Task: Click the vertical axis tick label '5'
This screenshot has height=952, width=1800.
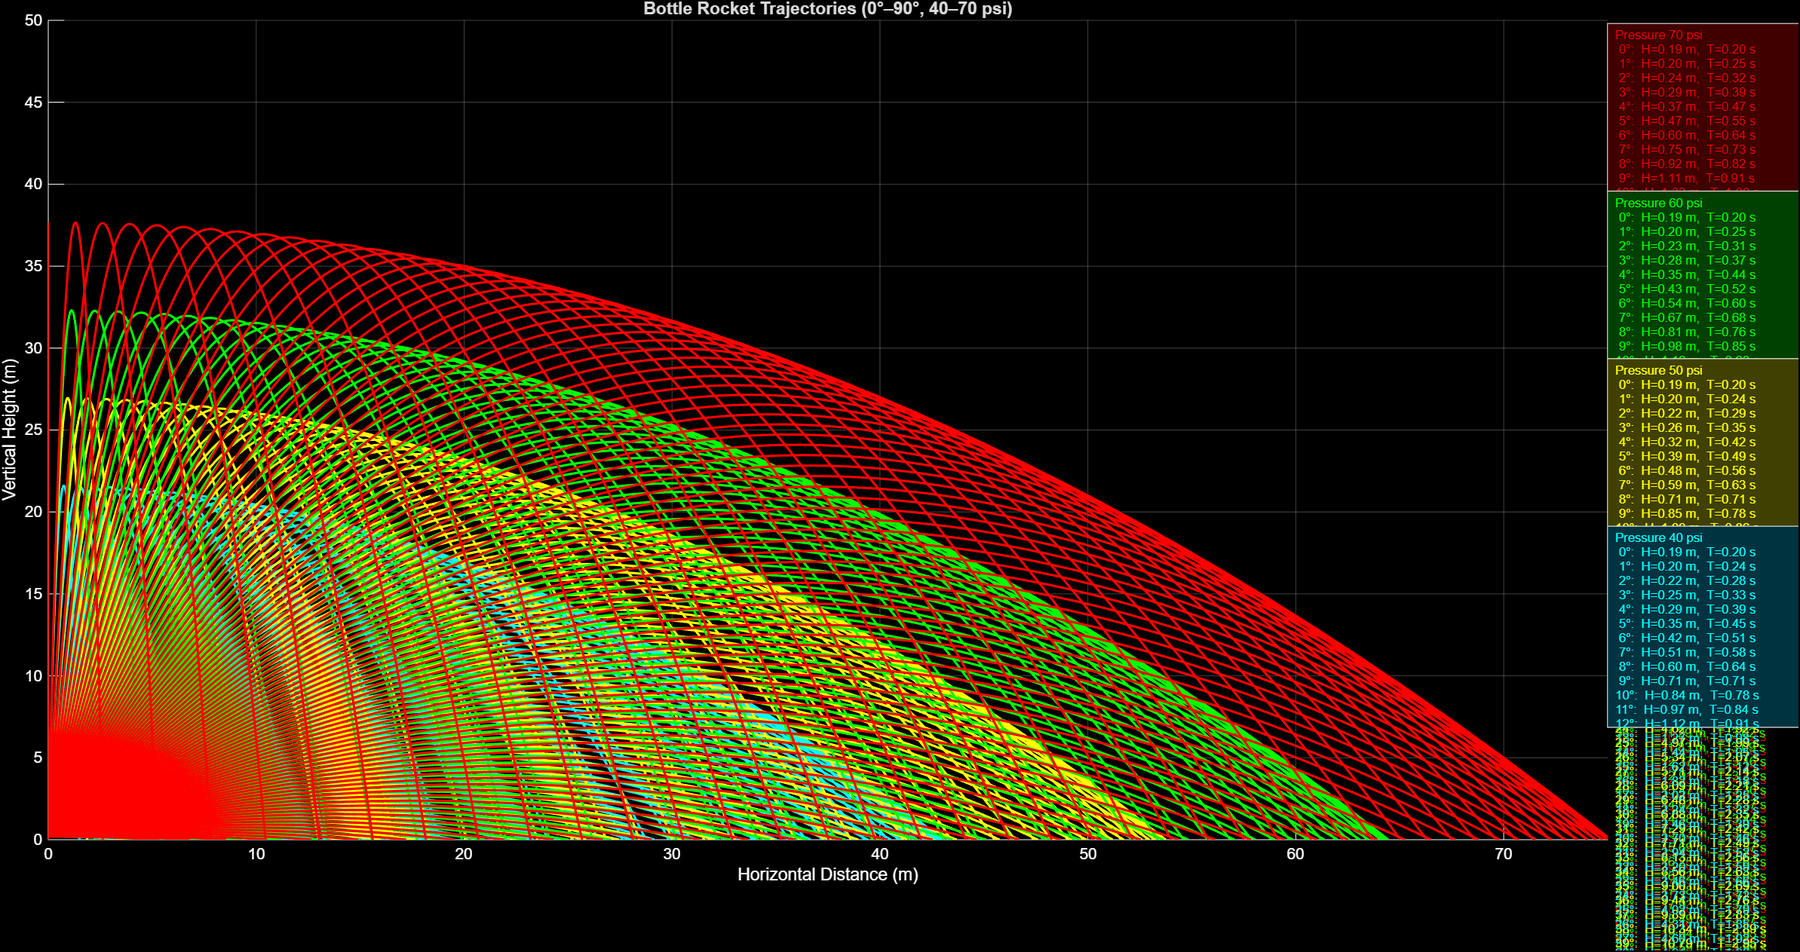Action: pos(38,758)
